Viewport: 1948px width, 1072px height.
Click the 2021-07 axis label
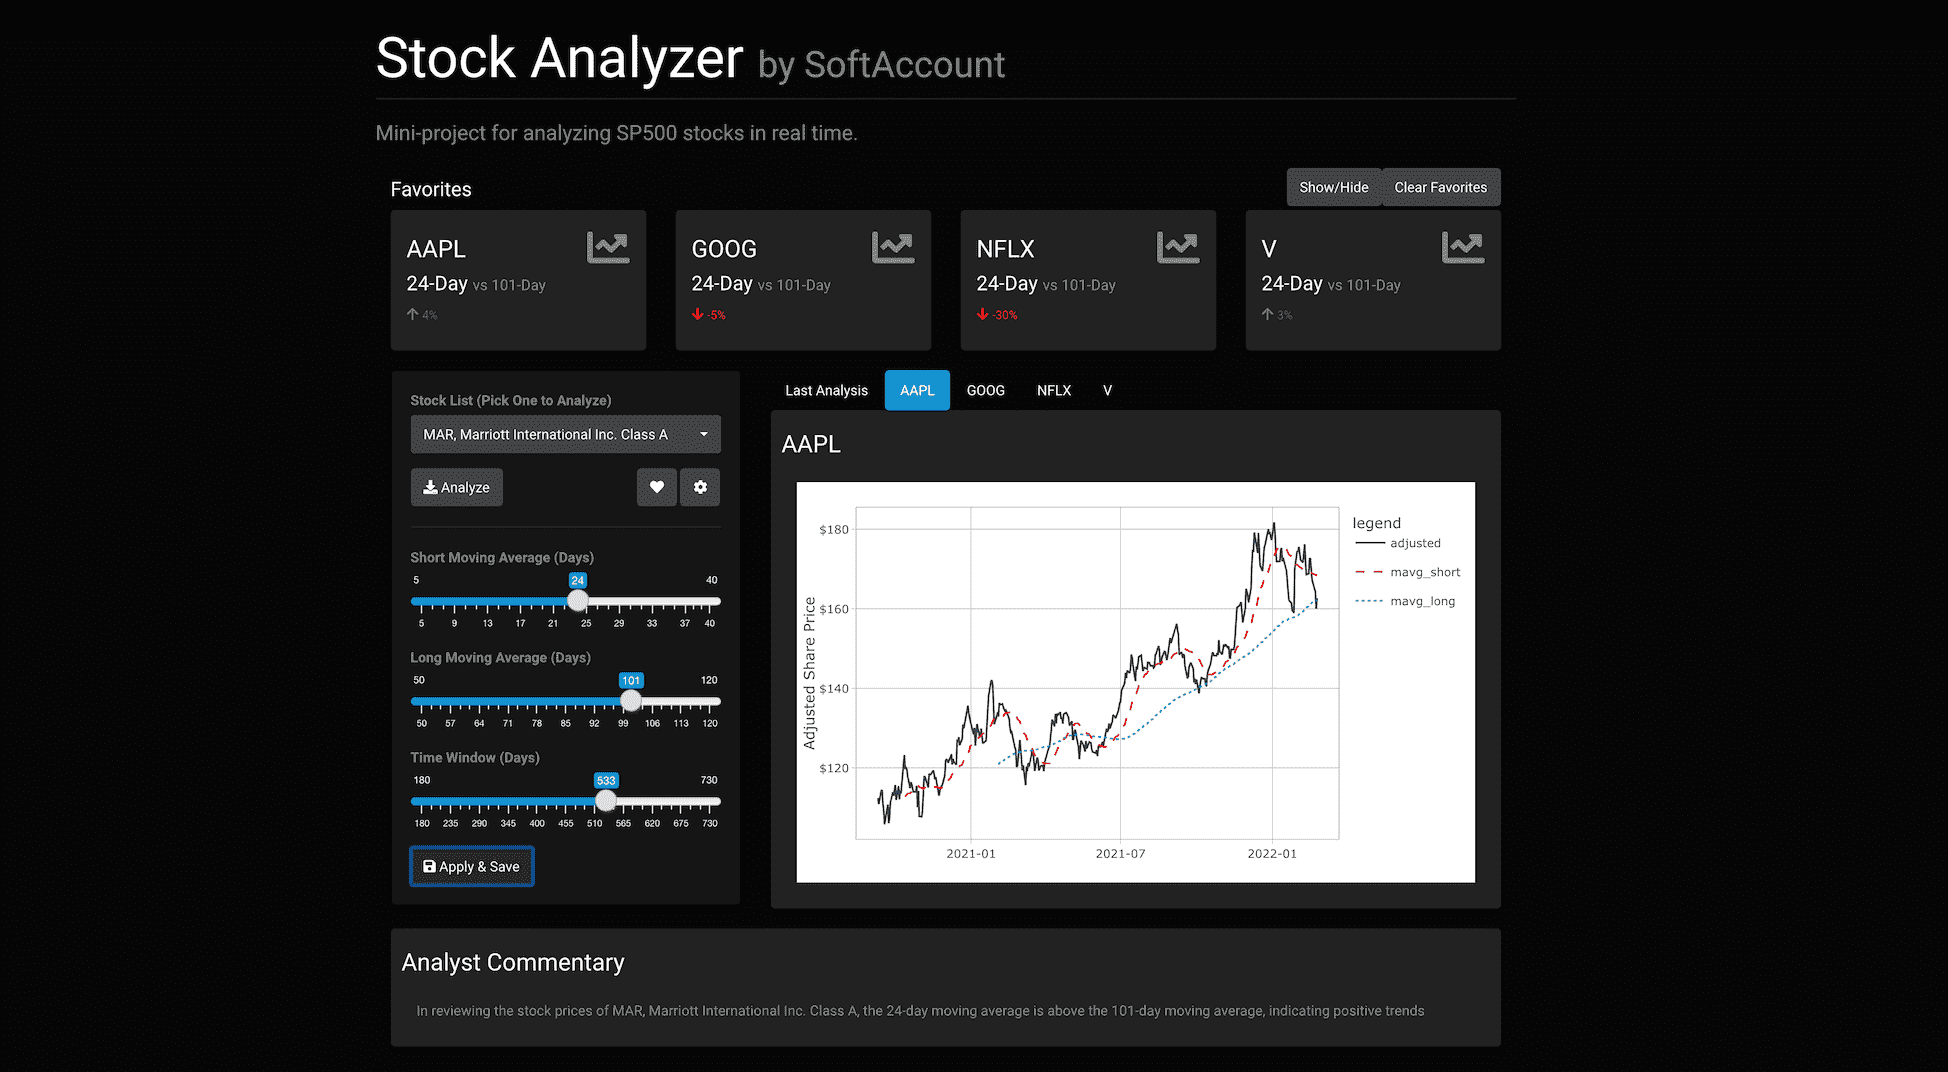(x=1120, y=854)
